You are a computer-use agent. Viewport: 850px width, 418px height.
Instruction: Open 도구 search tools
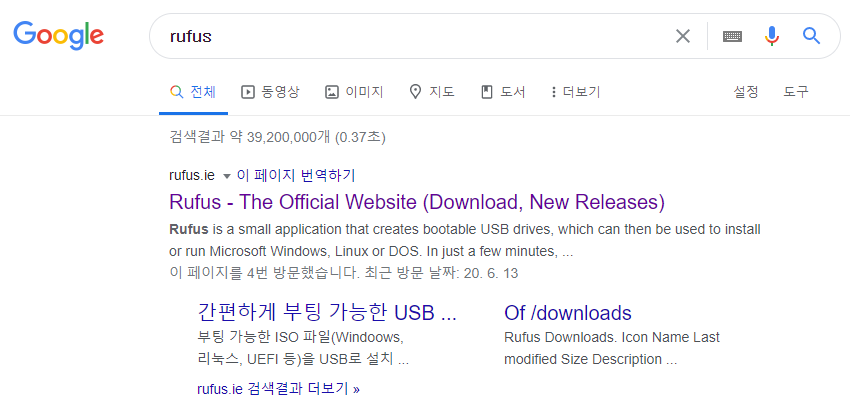coord(795,92)
